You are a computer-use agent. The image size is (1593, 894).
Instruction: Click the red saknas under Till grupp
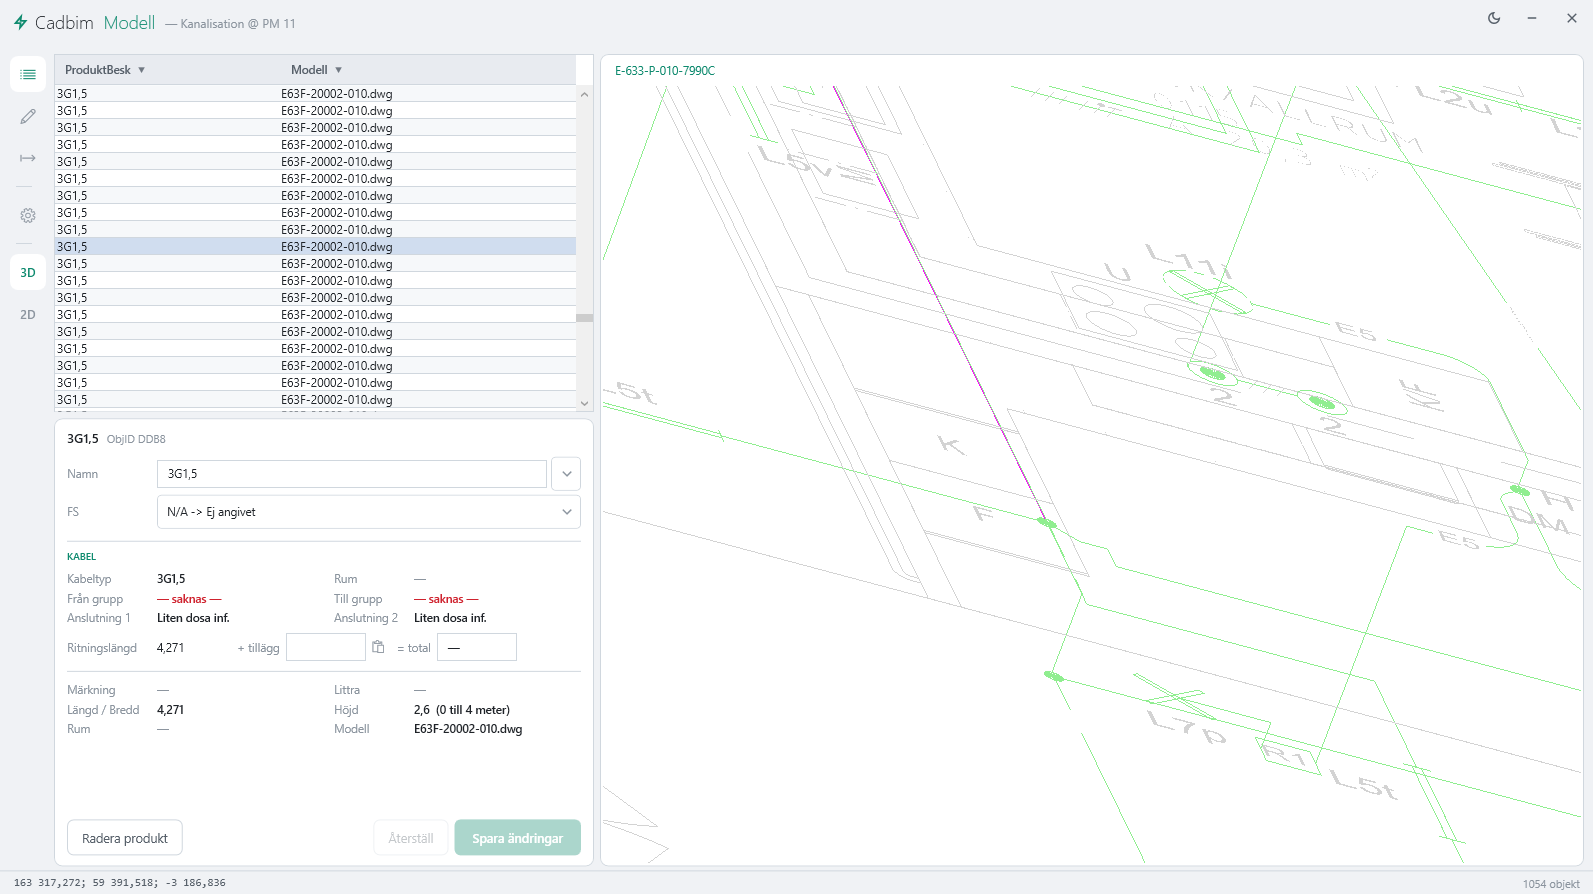point(446,599)
